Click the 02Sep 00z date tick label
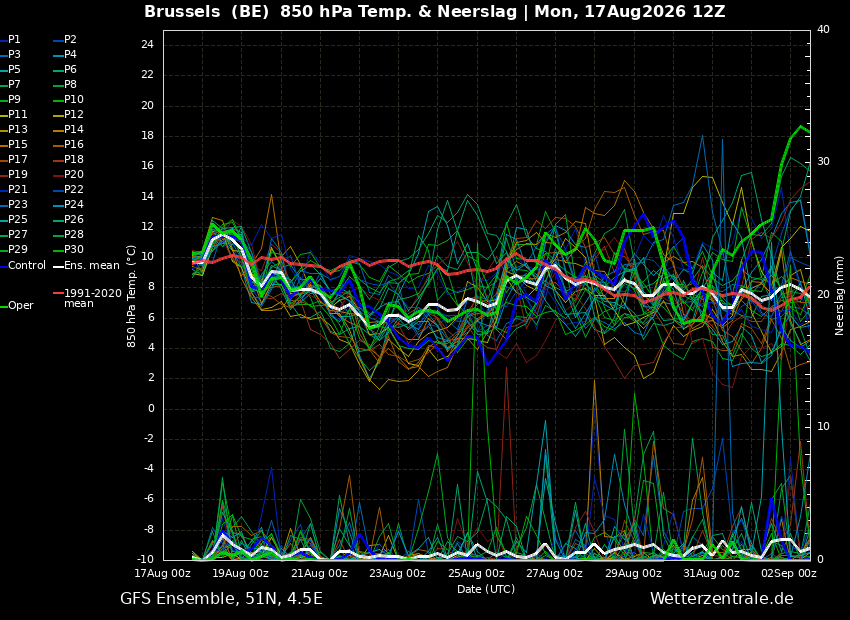 click(789, 573)
